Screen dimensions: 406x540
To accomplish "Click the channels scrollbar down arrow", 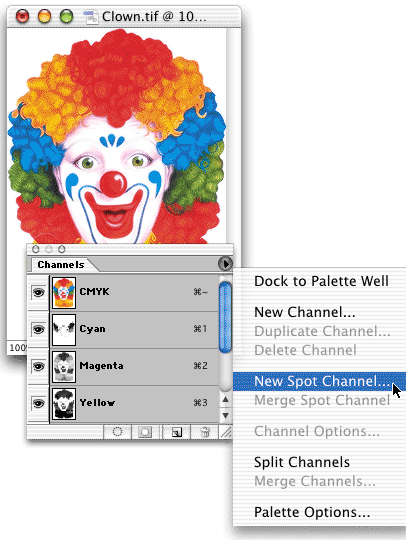I will coord(226,415).
